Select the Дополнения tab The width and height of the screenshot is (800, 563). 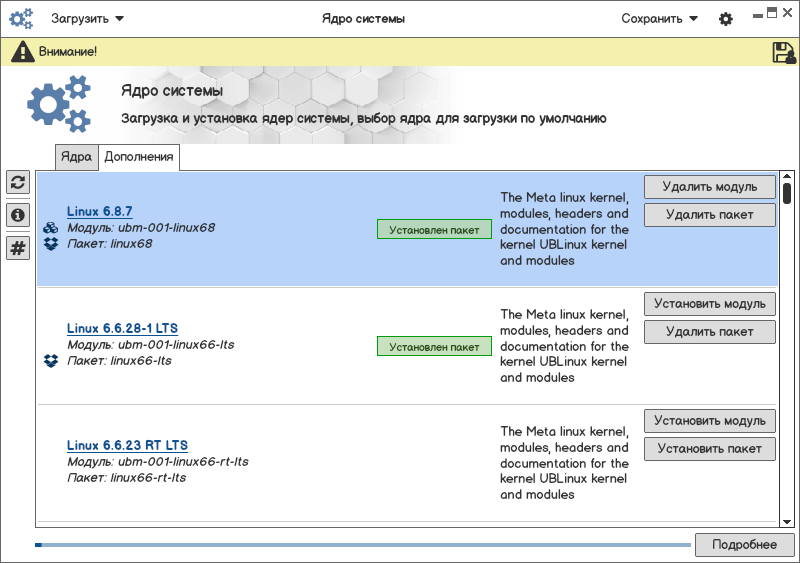tap(139, 157)
